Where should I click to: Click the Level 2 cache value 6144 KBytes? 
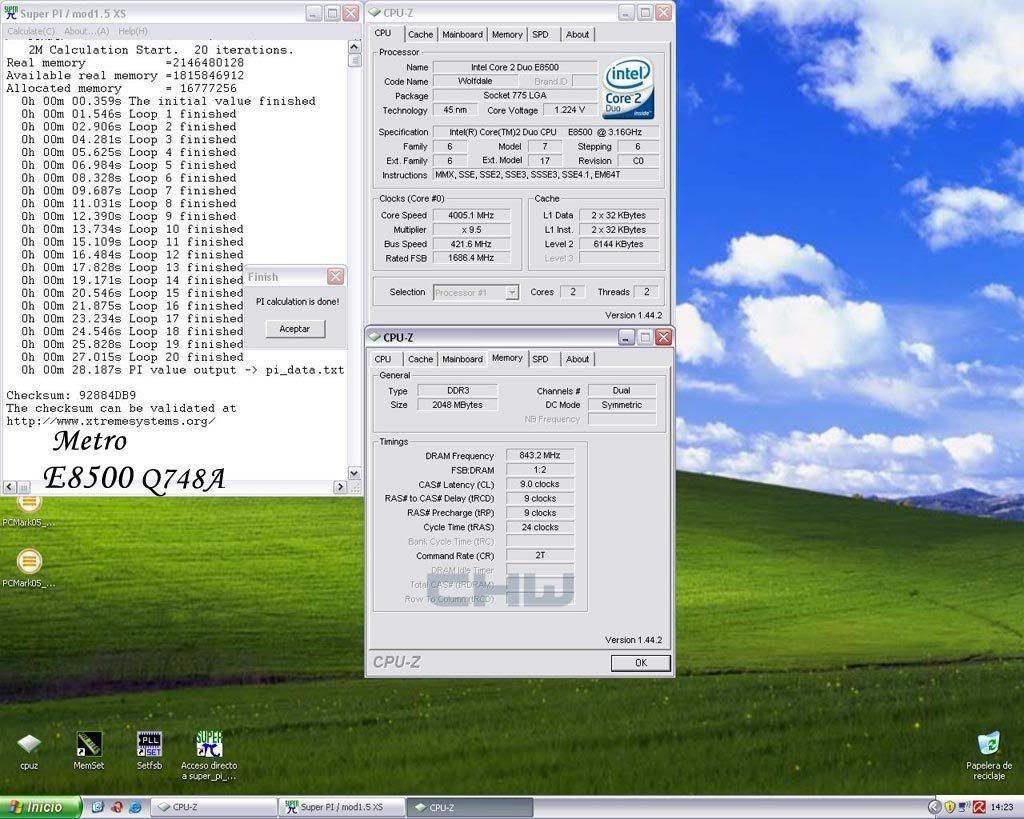[618, 244]
